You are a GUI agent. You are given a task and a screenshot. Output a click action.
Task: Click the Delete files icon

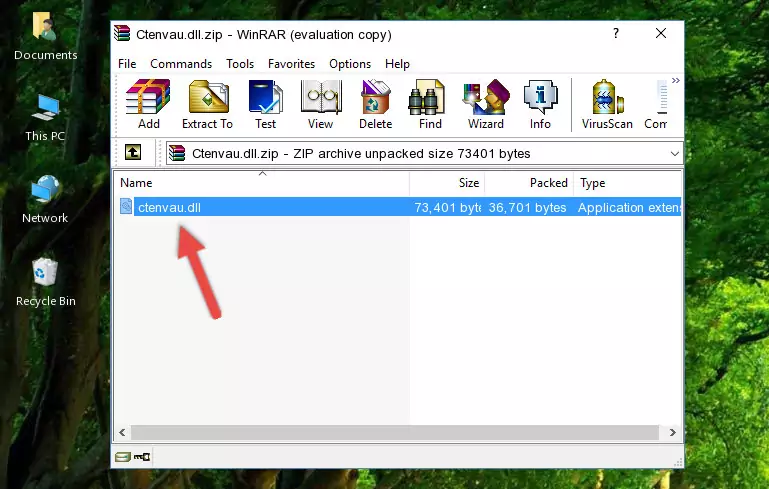[x=376, y=104]
